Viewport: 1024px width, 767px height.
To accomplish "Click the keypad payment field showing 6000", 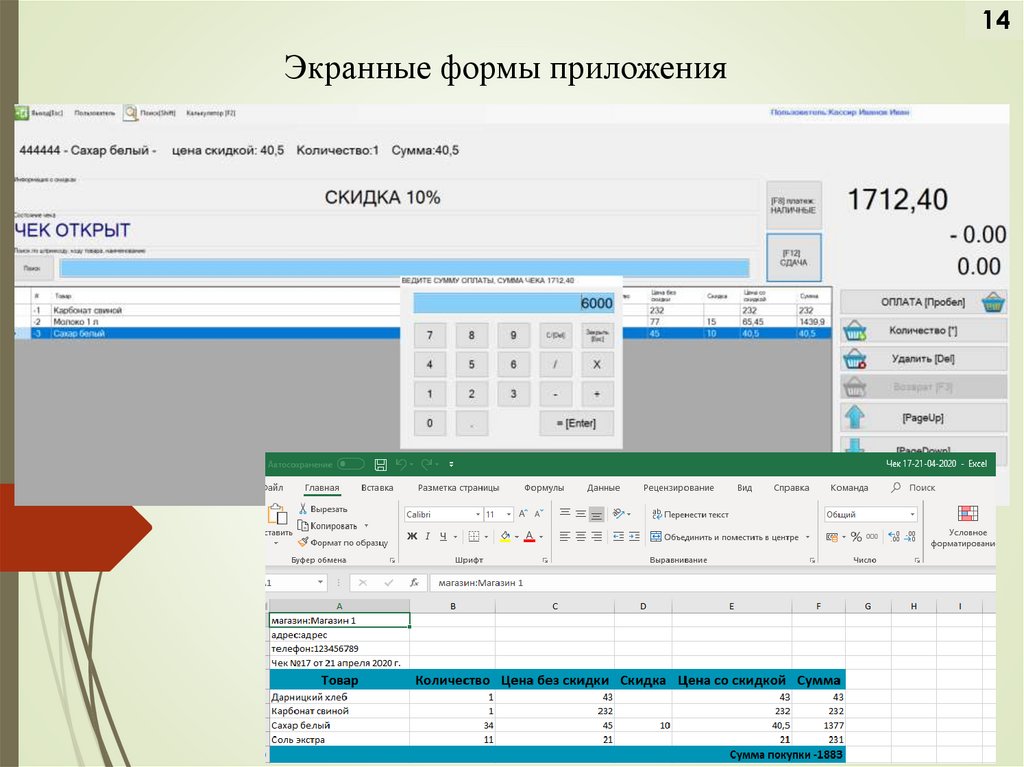I will (x=514, y=303).
